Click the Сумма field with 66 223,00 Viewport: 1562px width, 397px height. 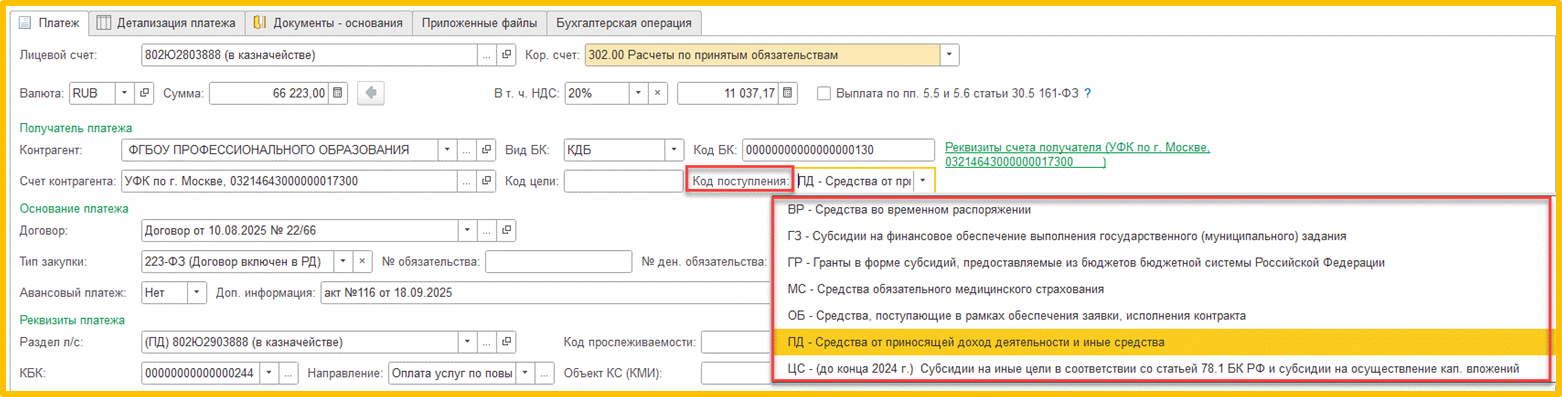click(x=269, y=93)
